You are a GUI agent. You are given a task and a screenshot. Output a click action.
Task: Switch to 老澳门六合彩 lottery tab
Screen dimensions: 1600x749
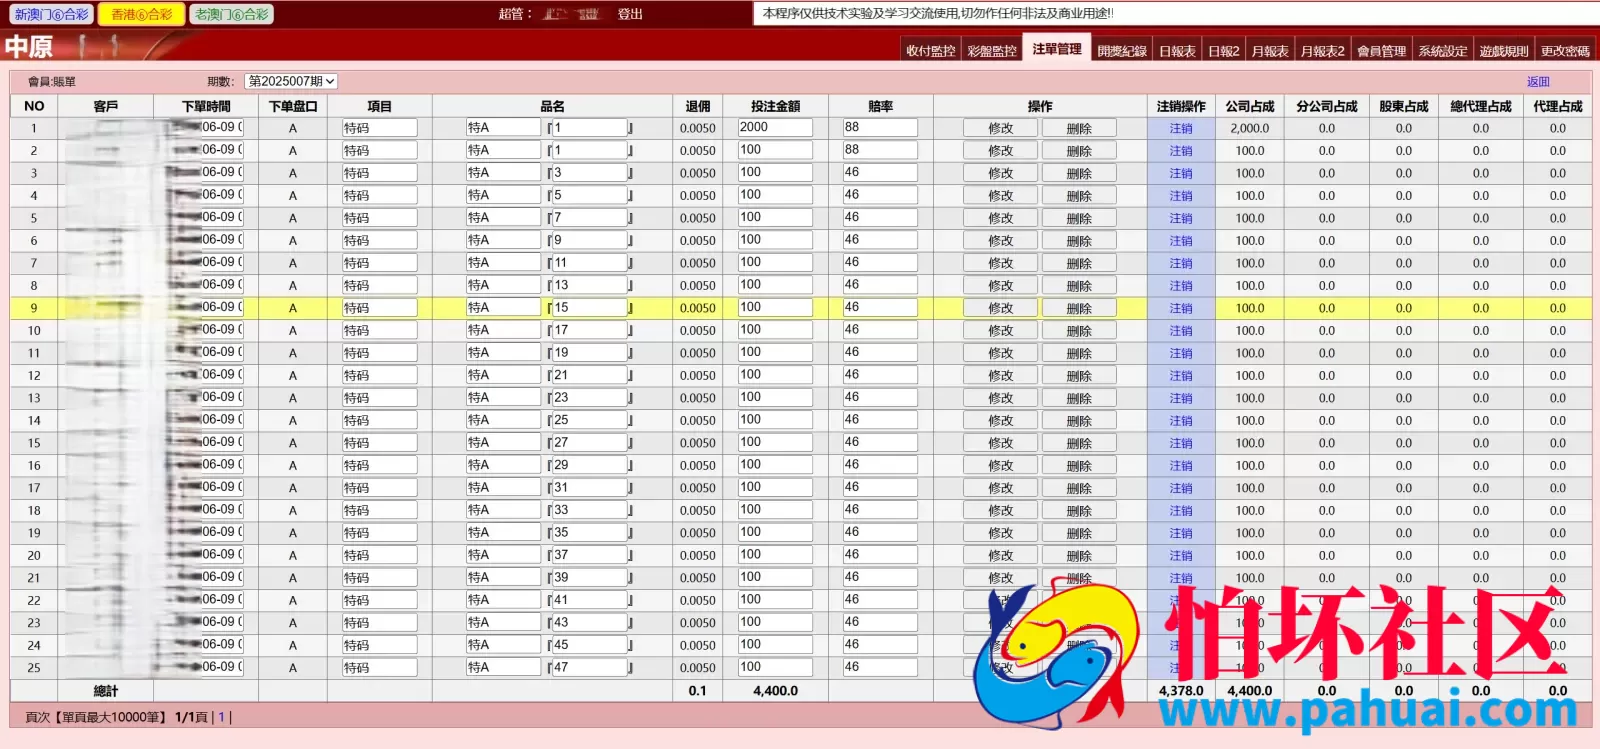point(231,14)
